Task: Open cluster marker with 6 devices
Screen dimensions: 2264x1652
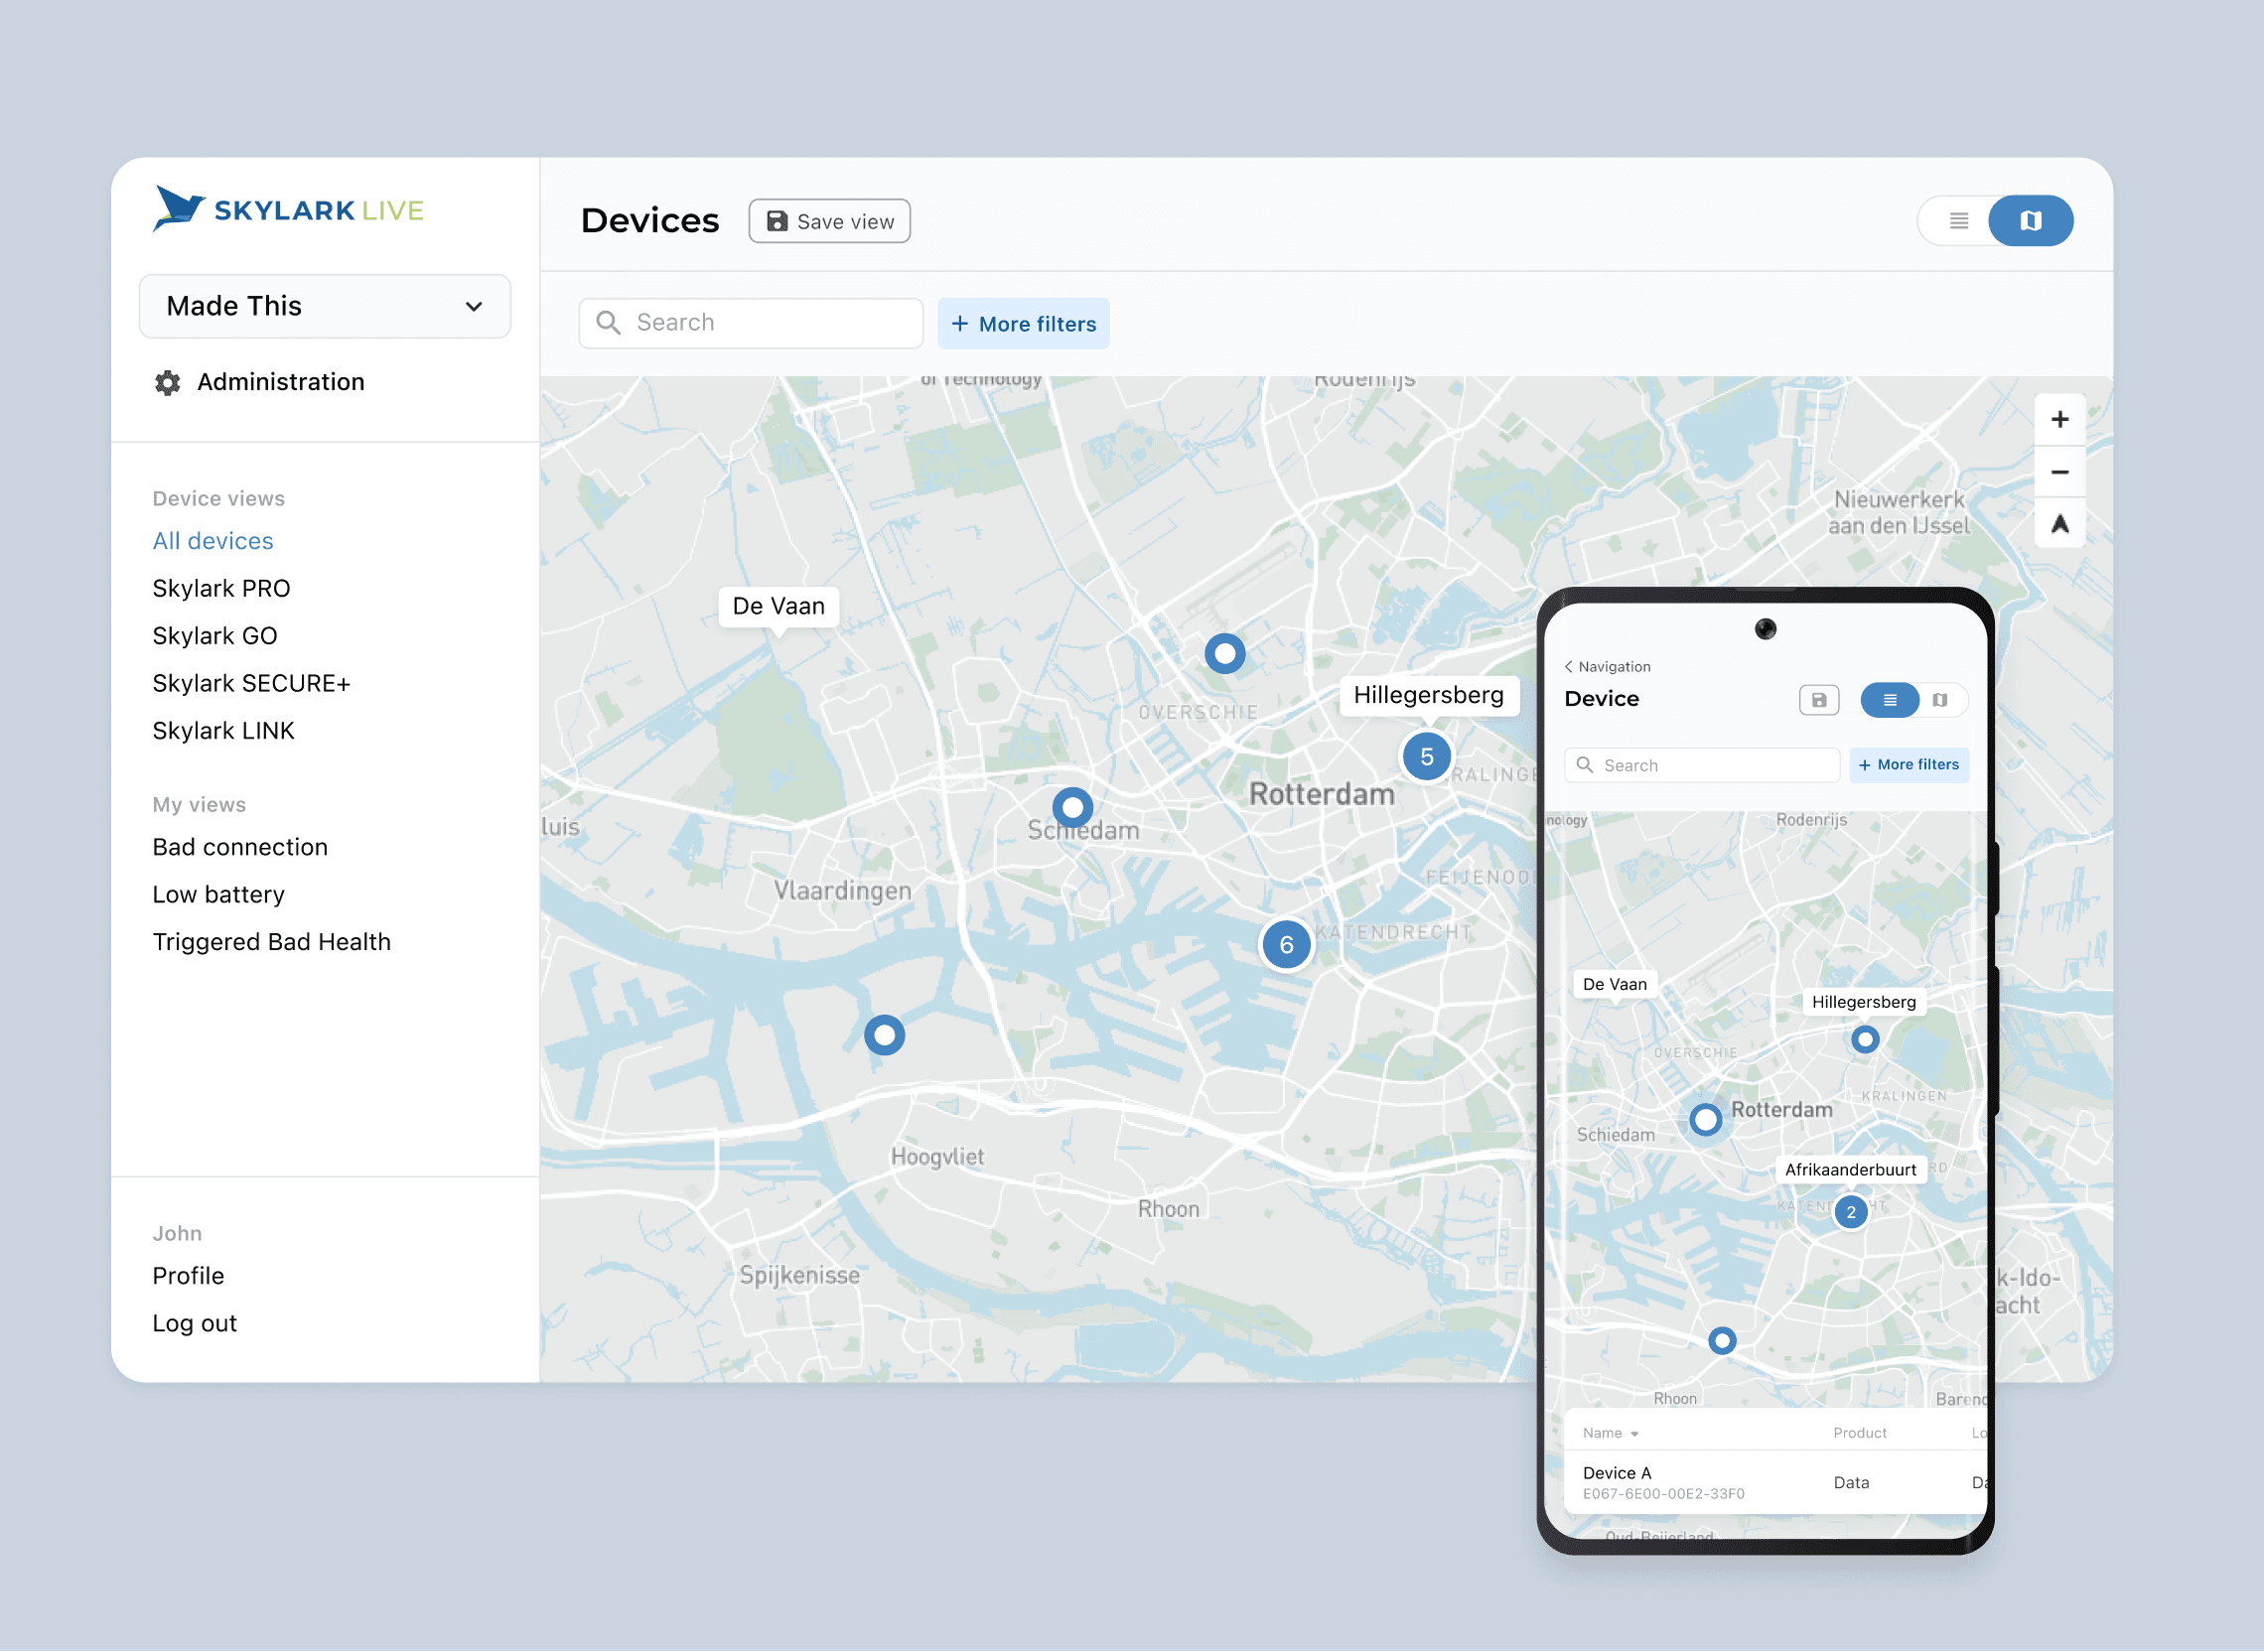Action: pyautogui.click(x=1286, y=945)
